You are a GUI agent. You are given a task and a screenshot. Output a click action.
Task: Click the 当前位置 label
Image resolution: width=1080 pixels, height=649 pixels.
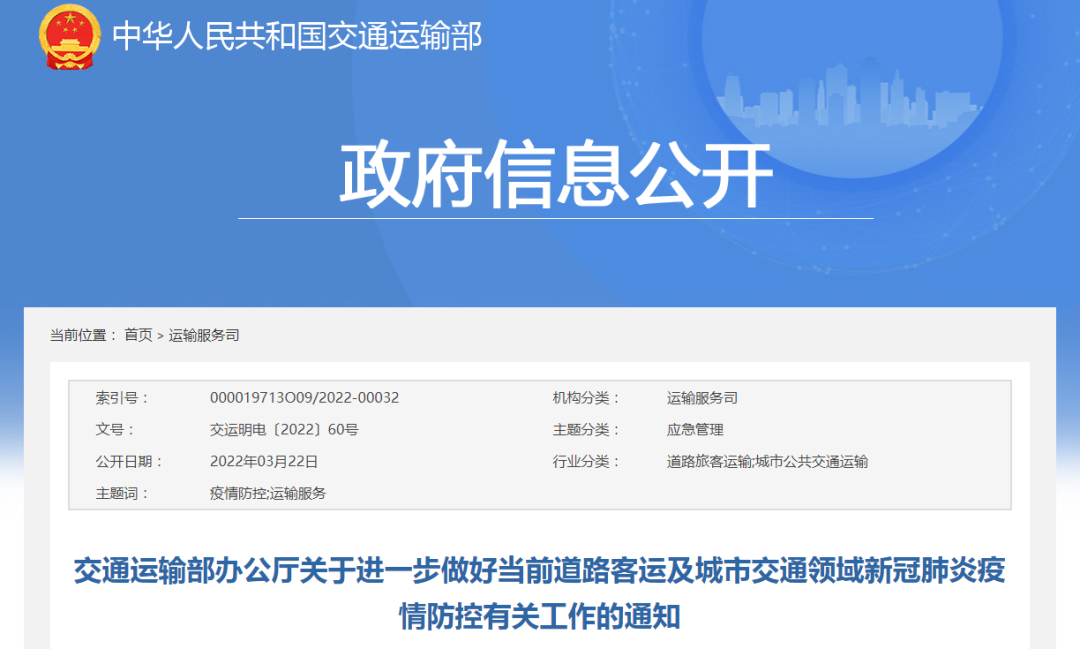tap(83, 336)
